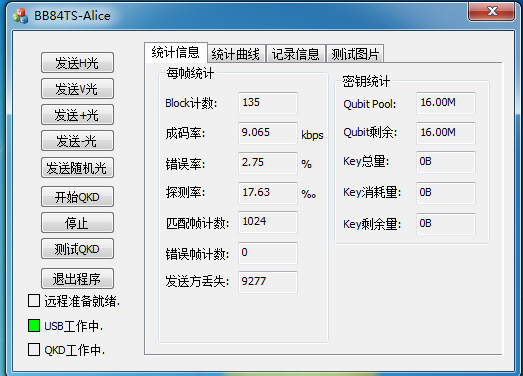Image resolution: width=523 pixels, height=376 pixels.
Task: Click the Qubit Pool field showing 16.00M
Action: (x=446, y=103)
